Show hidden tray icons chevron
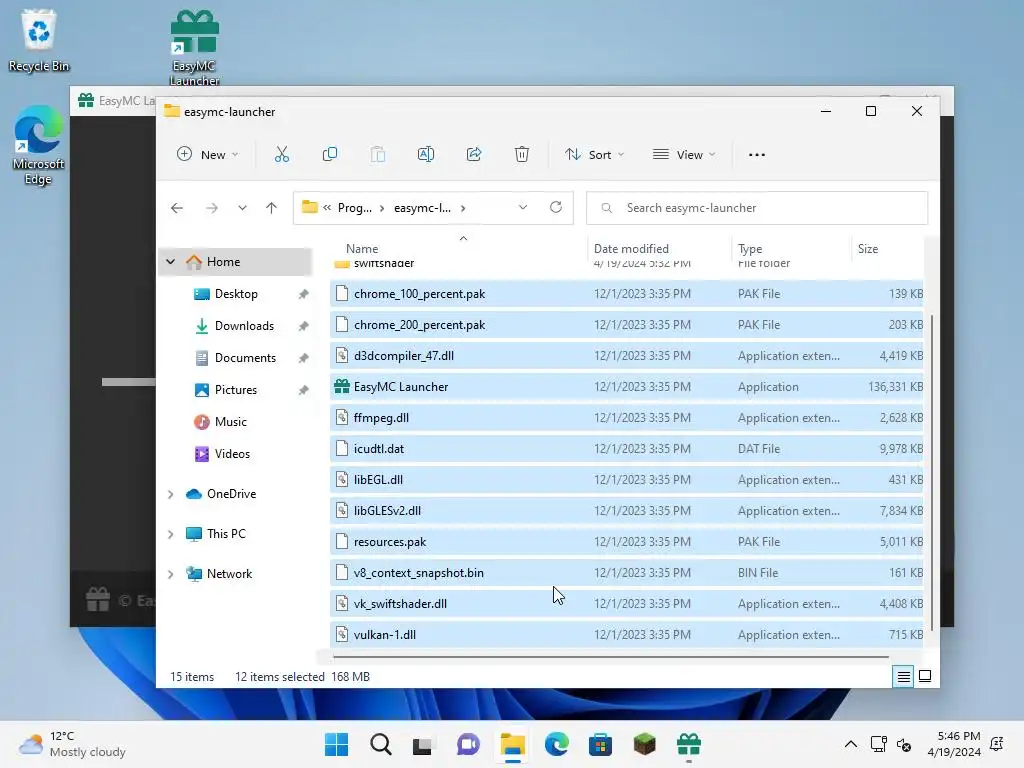This screenshot has height=768, width=1024. pos(851,744)
